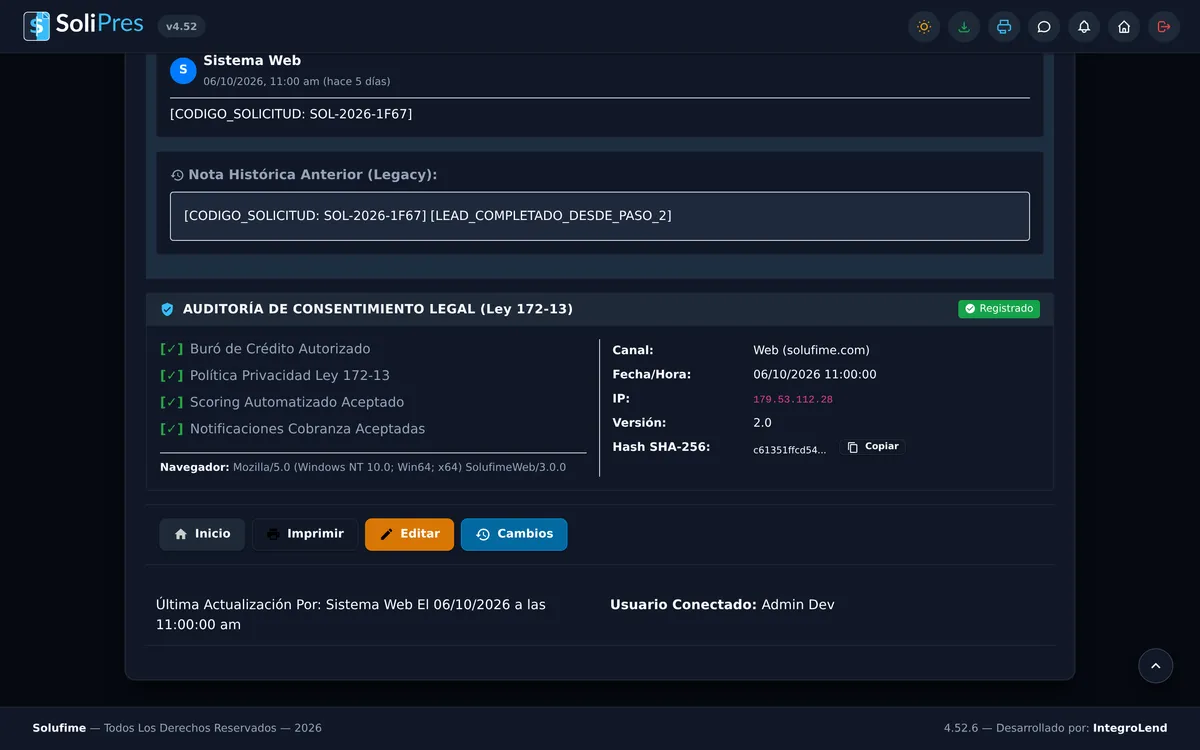Click IP address 179.53.112.28

(793, 400)
